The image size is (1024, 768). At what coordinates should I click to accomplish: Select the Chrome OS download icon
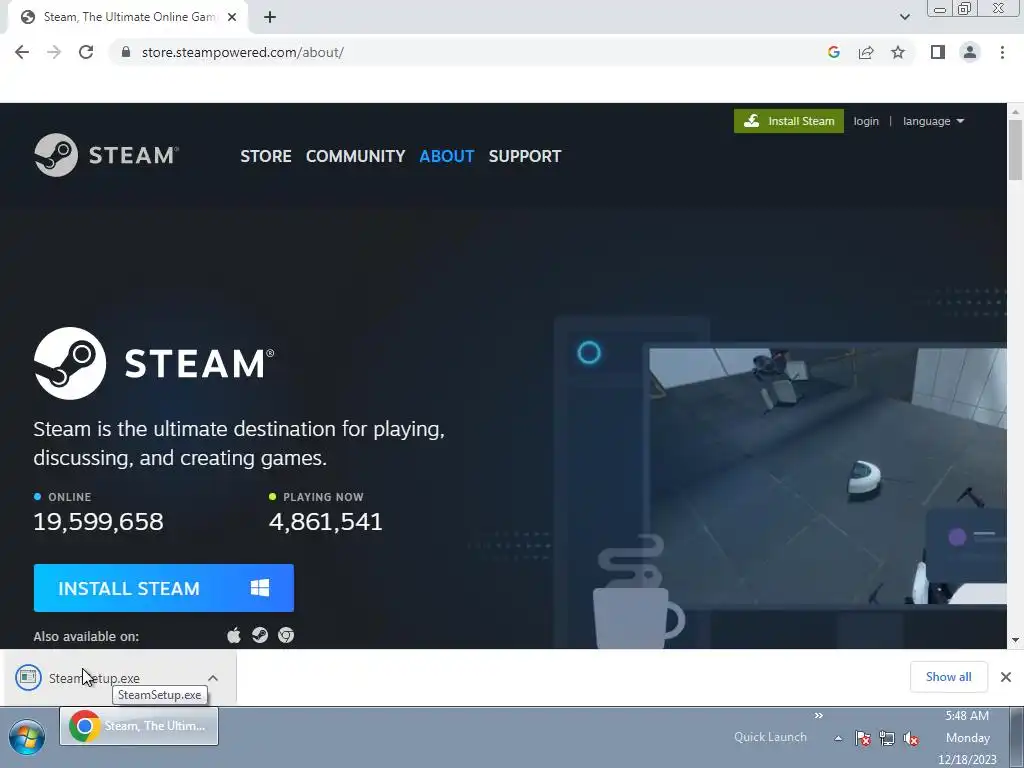pos(286,635)
